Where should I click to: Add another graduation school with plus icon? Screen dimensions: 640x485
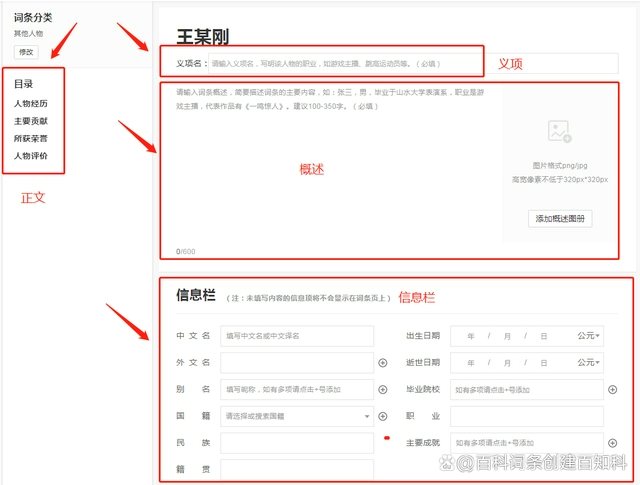612,389
